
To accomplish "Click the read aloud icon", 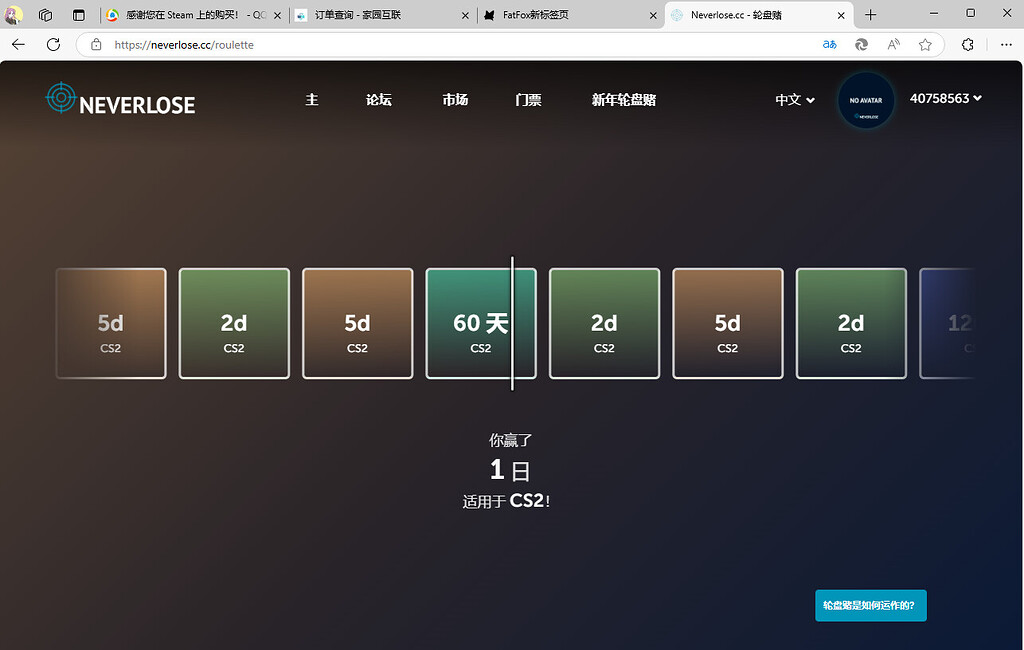I will point(893,44).
